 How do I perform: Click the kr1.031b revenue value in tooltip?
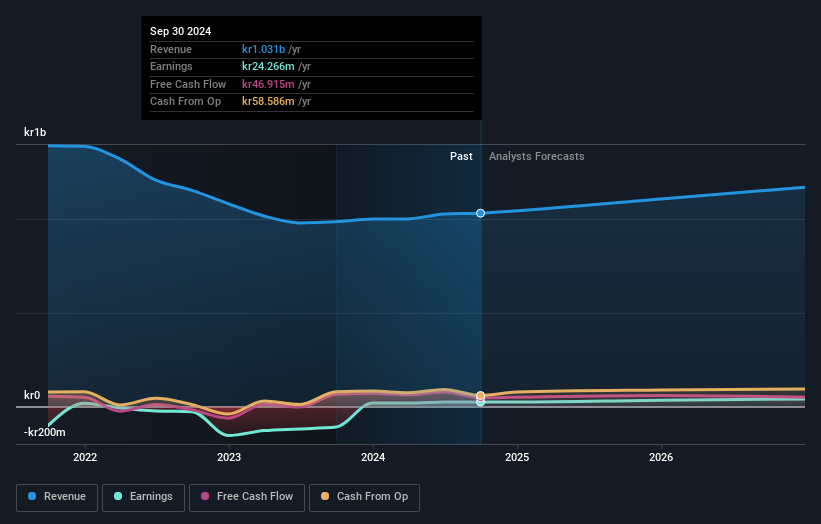click(263, 49)
